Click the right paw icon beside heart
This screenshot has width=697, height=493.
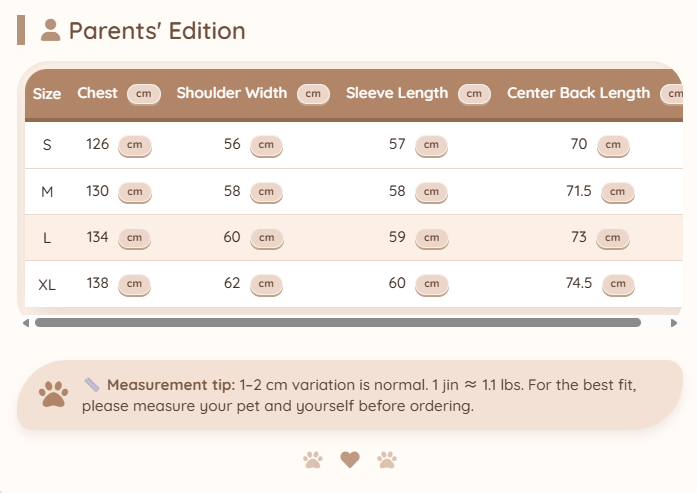tap(387, 460)
